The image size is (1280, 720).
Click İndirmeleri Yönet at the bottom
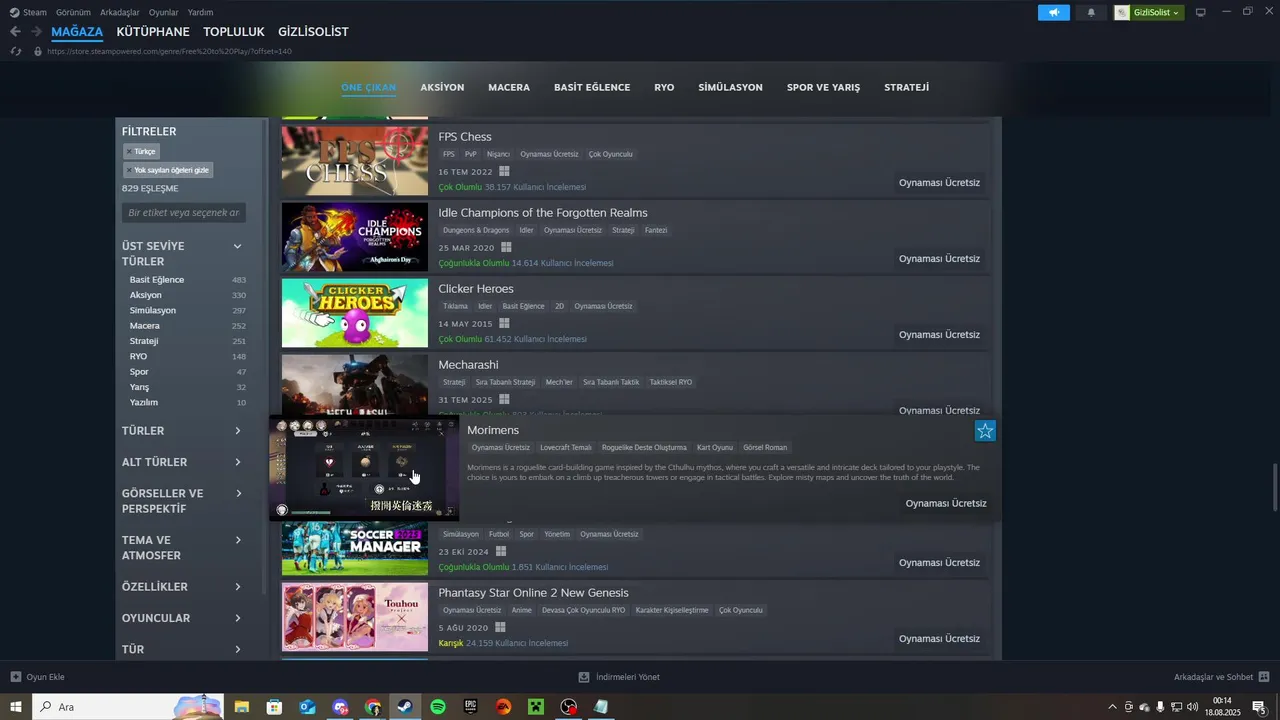pyautogui.click(x=628, y=677)
